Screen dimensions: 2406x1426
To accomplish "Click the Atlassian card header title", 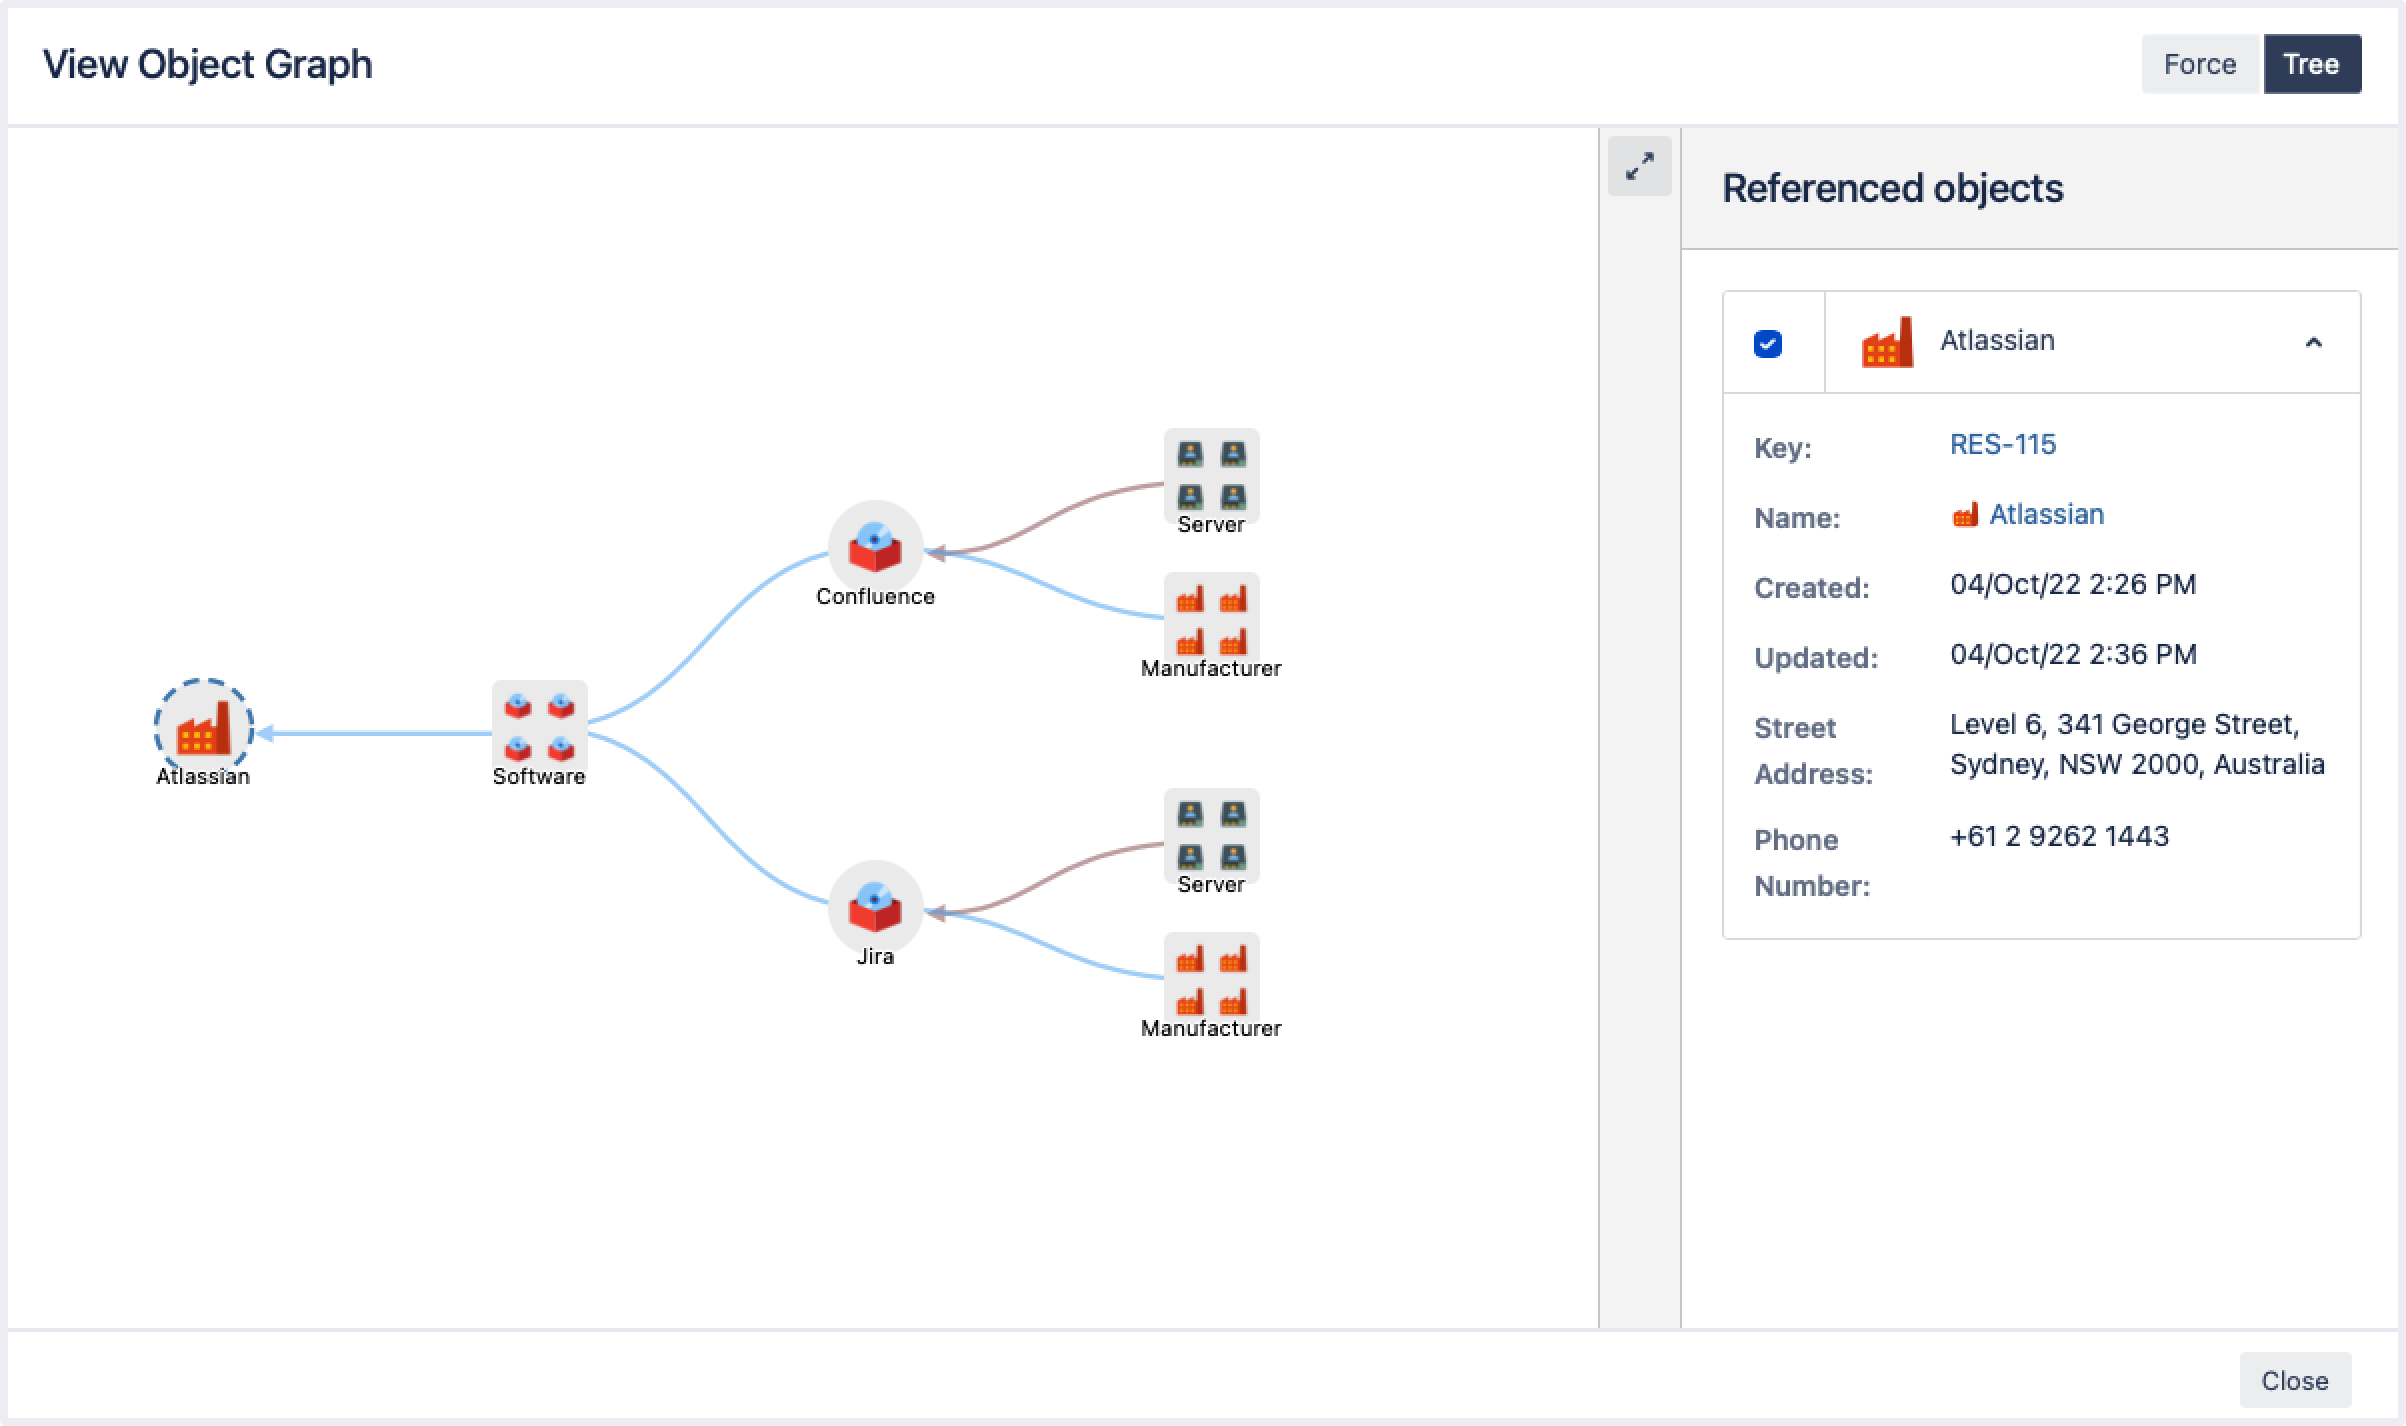I will pos(1997,341).
